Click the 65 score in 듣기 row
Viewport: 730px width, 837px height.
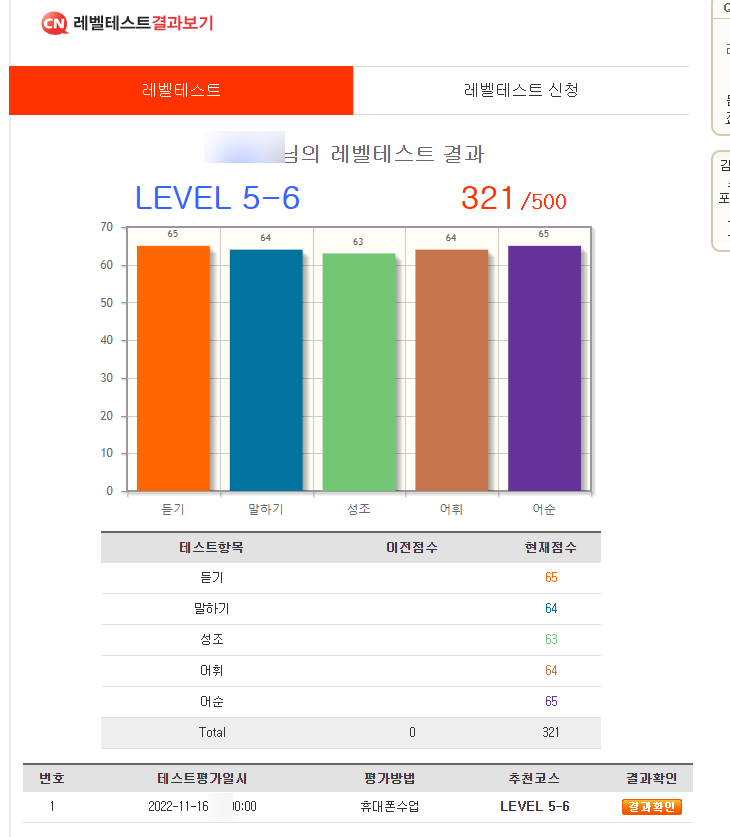[x=551, y=578]
